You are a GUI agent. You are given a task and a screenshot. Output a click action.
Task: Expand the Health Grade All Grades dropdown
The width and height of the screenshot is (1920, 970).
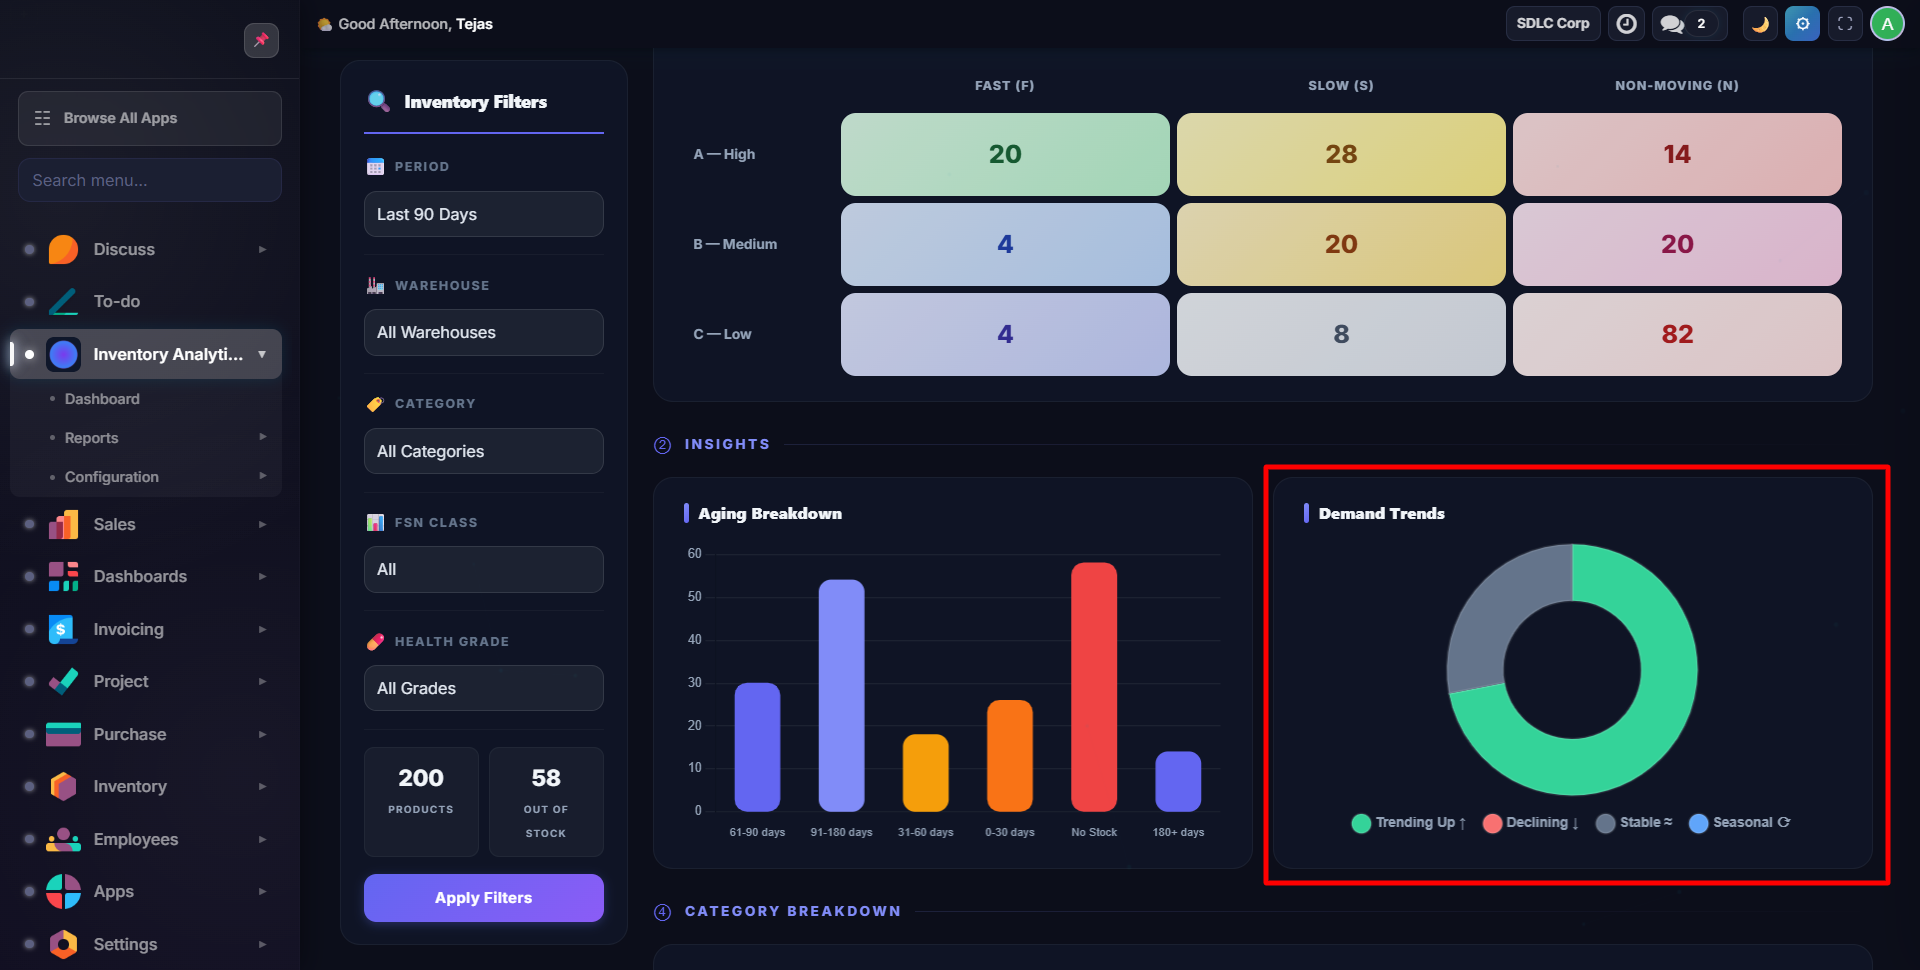483,688
